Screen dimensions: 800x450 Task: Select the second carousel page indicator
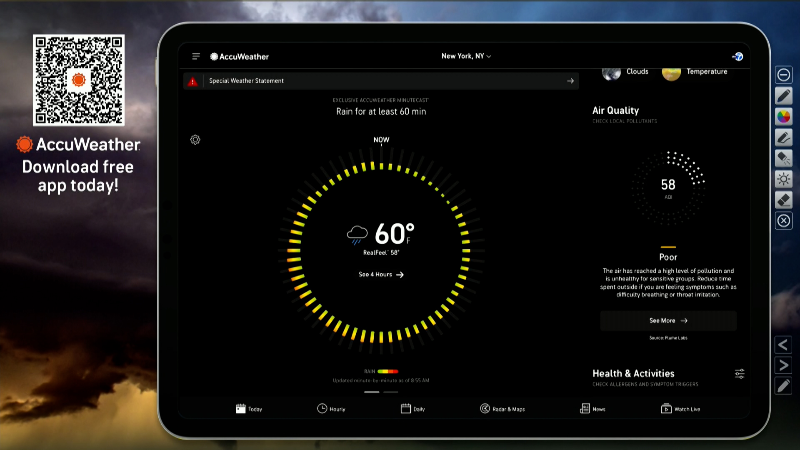390,392
